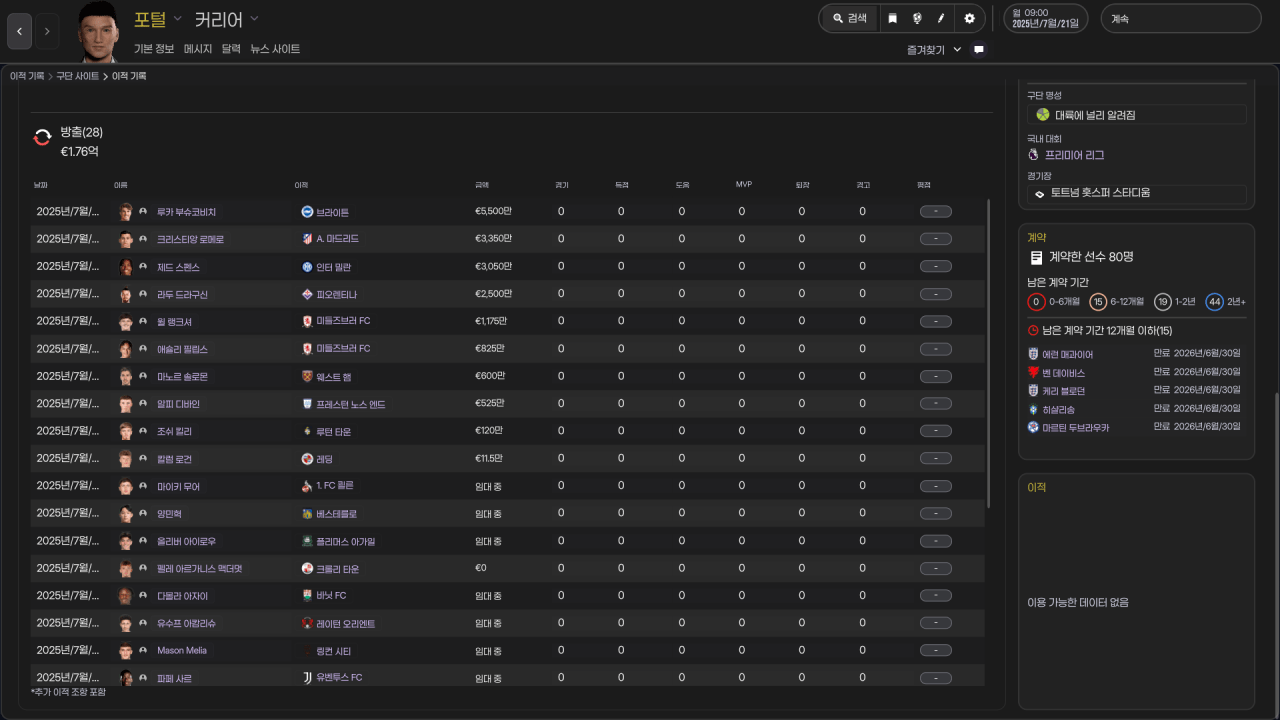Image resolution: width=1280 pixels, height=720 pixels.
Task: Open the 달력 tab
Action: point(231,49)
